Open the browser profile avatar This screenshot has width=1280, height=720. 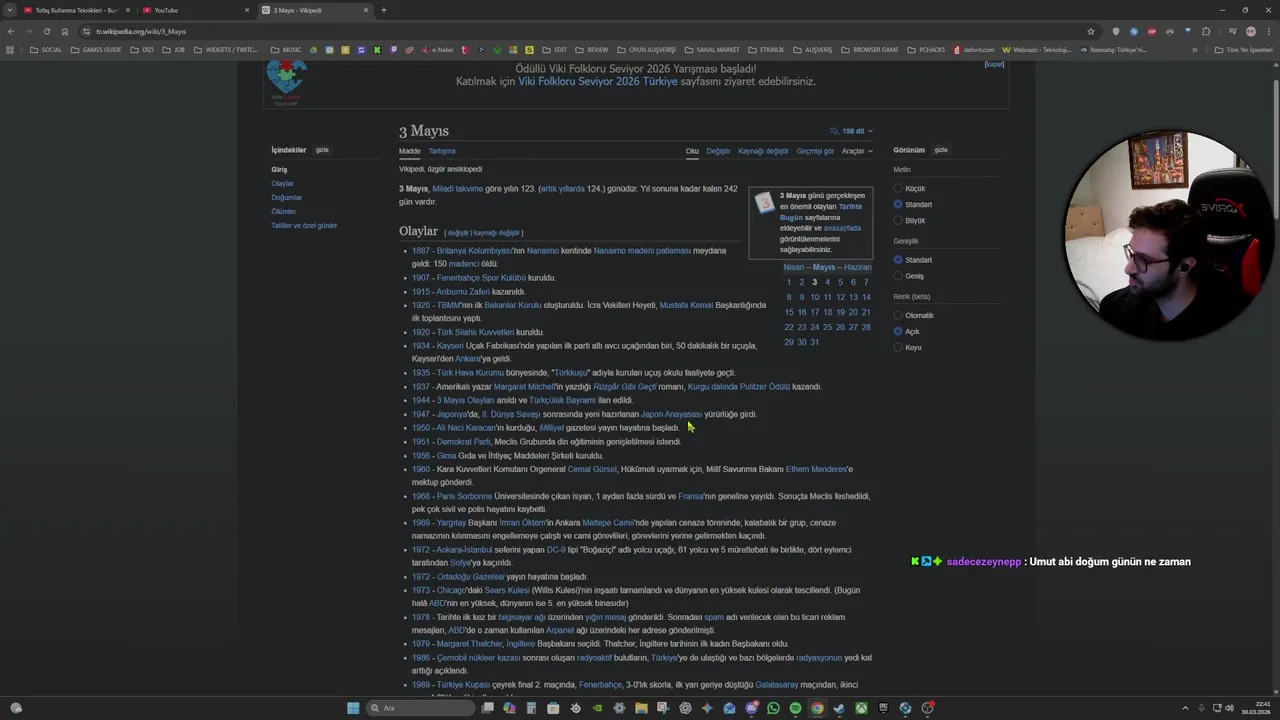[1251, 31]
